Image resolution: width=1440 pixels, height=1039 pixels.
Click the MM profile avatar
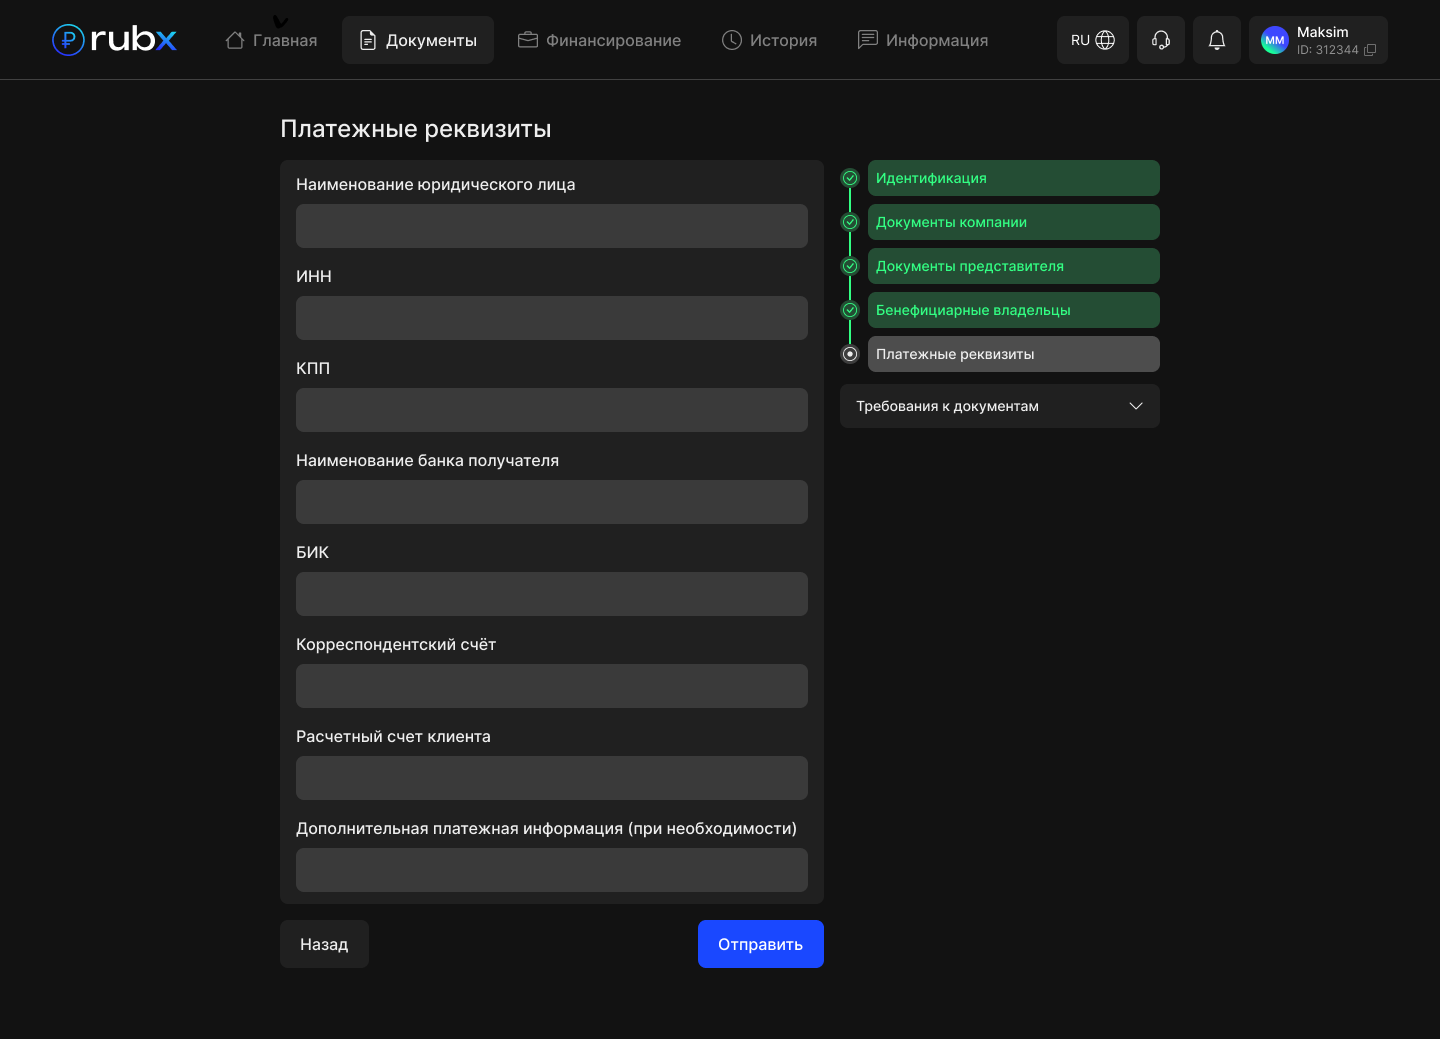[x=1274, y=40]
